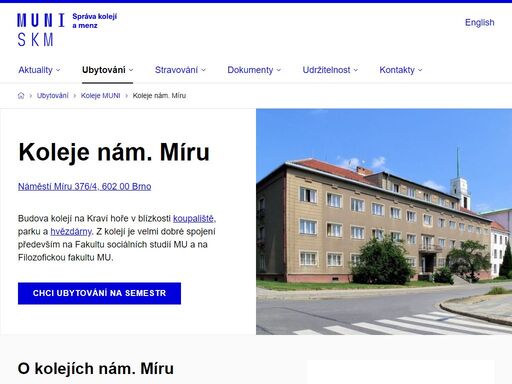Open the Kontakty menu
The width and height of the screenshot is (512, 384).
(401, 70)
